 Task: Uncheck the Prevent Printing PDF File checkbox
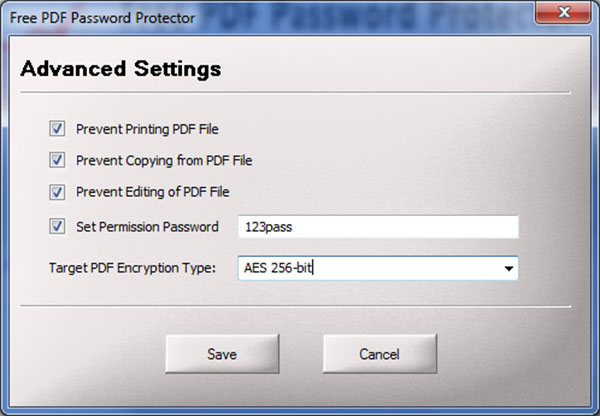[x=57, y=129]
